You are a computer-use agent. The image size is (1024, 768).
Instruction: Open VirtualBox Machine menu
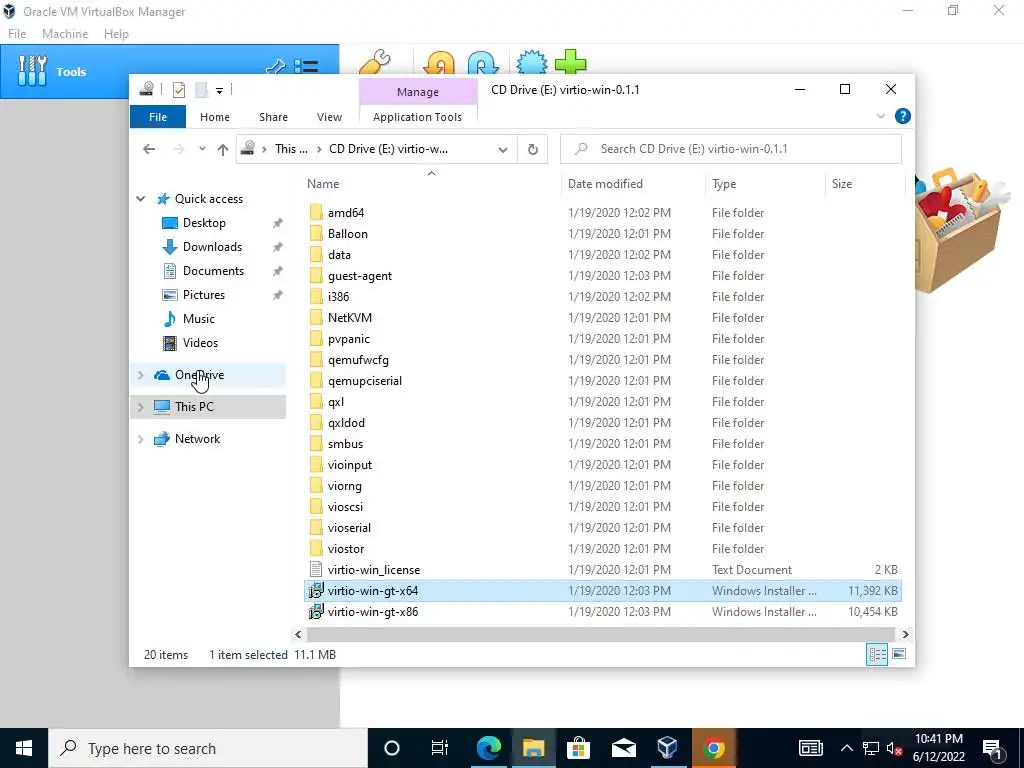(65, 34)
